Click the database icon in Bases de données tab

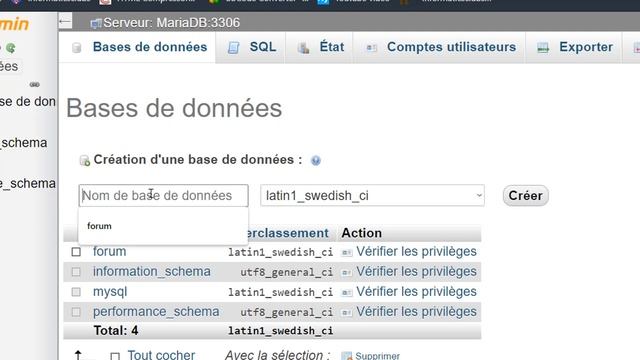(76, 48)
